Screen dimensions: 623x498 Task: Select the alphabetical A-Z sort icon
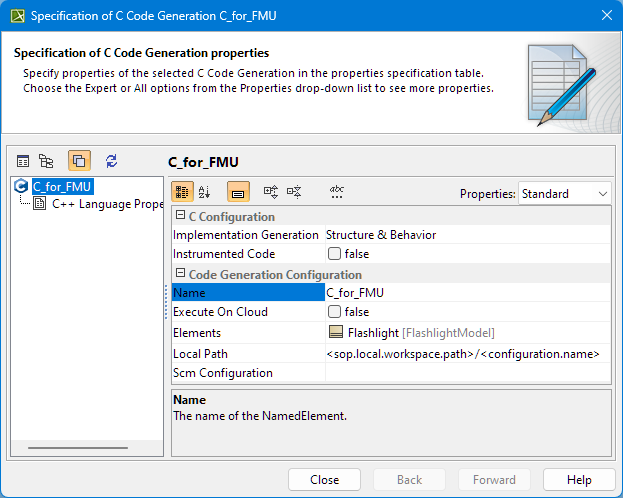pos(205,192)
